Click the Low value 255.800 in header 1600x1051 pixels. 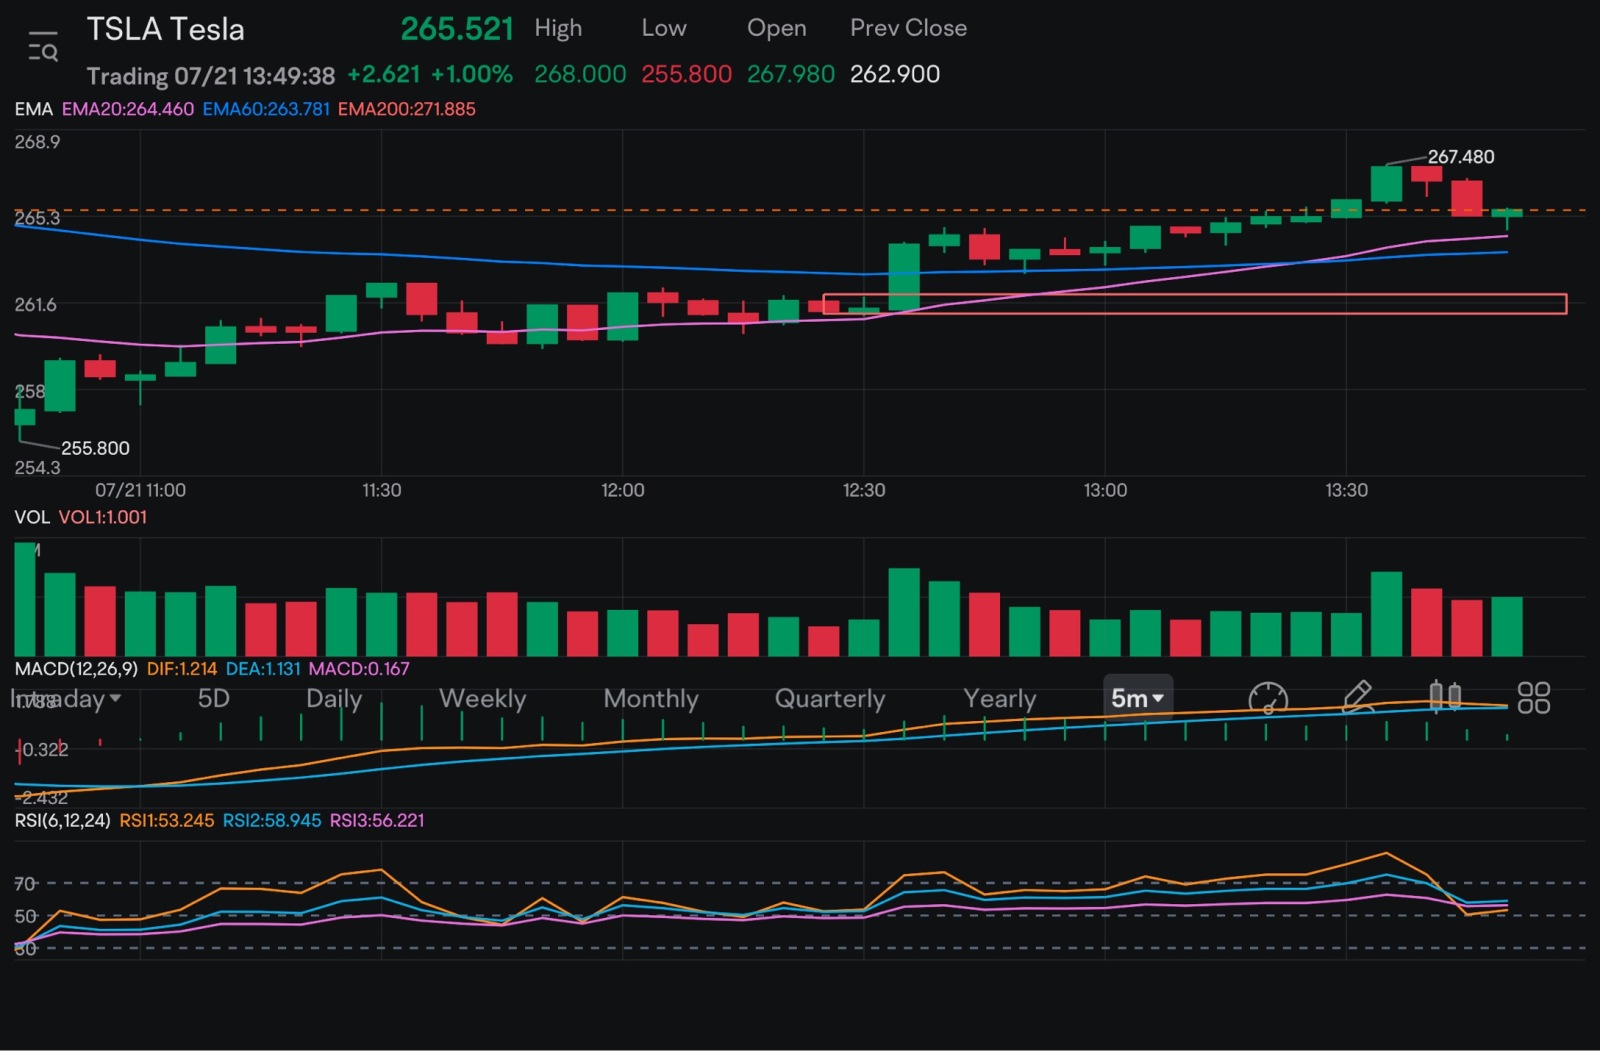pos(686,74)
